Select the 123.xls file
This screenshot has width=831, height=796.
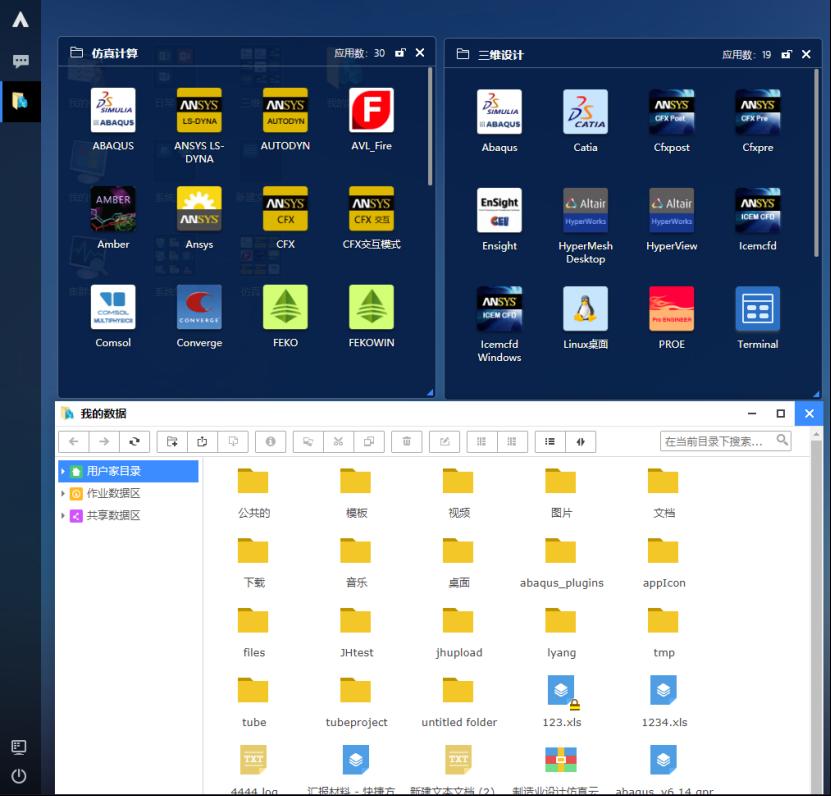pos(561,702)
